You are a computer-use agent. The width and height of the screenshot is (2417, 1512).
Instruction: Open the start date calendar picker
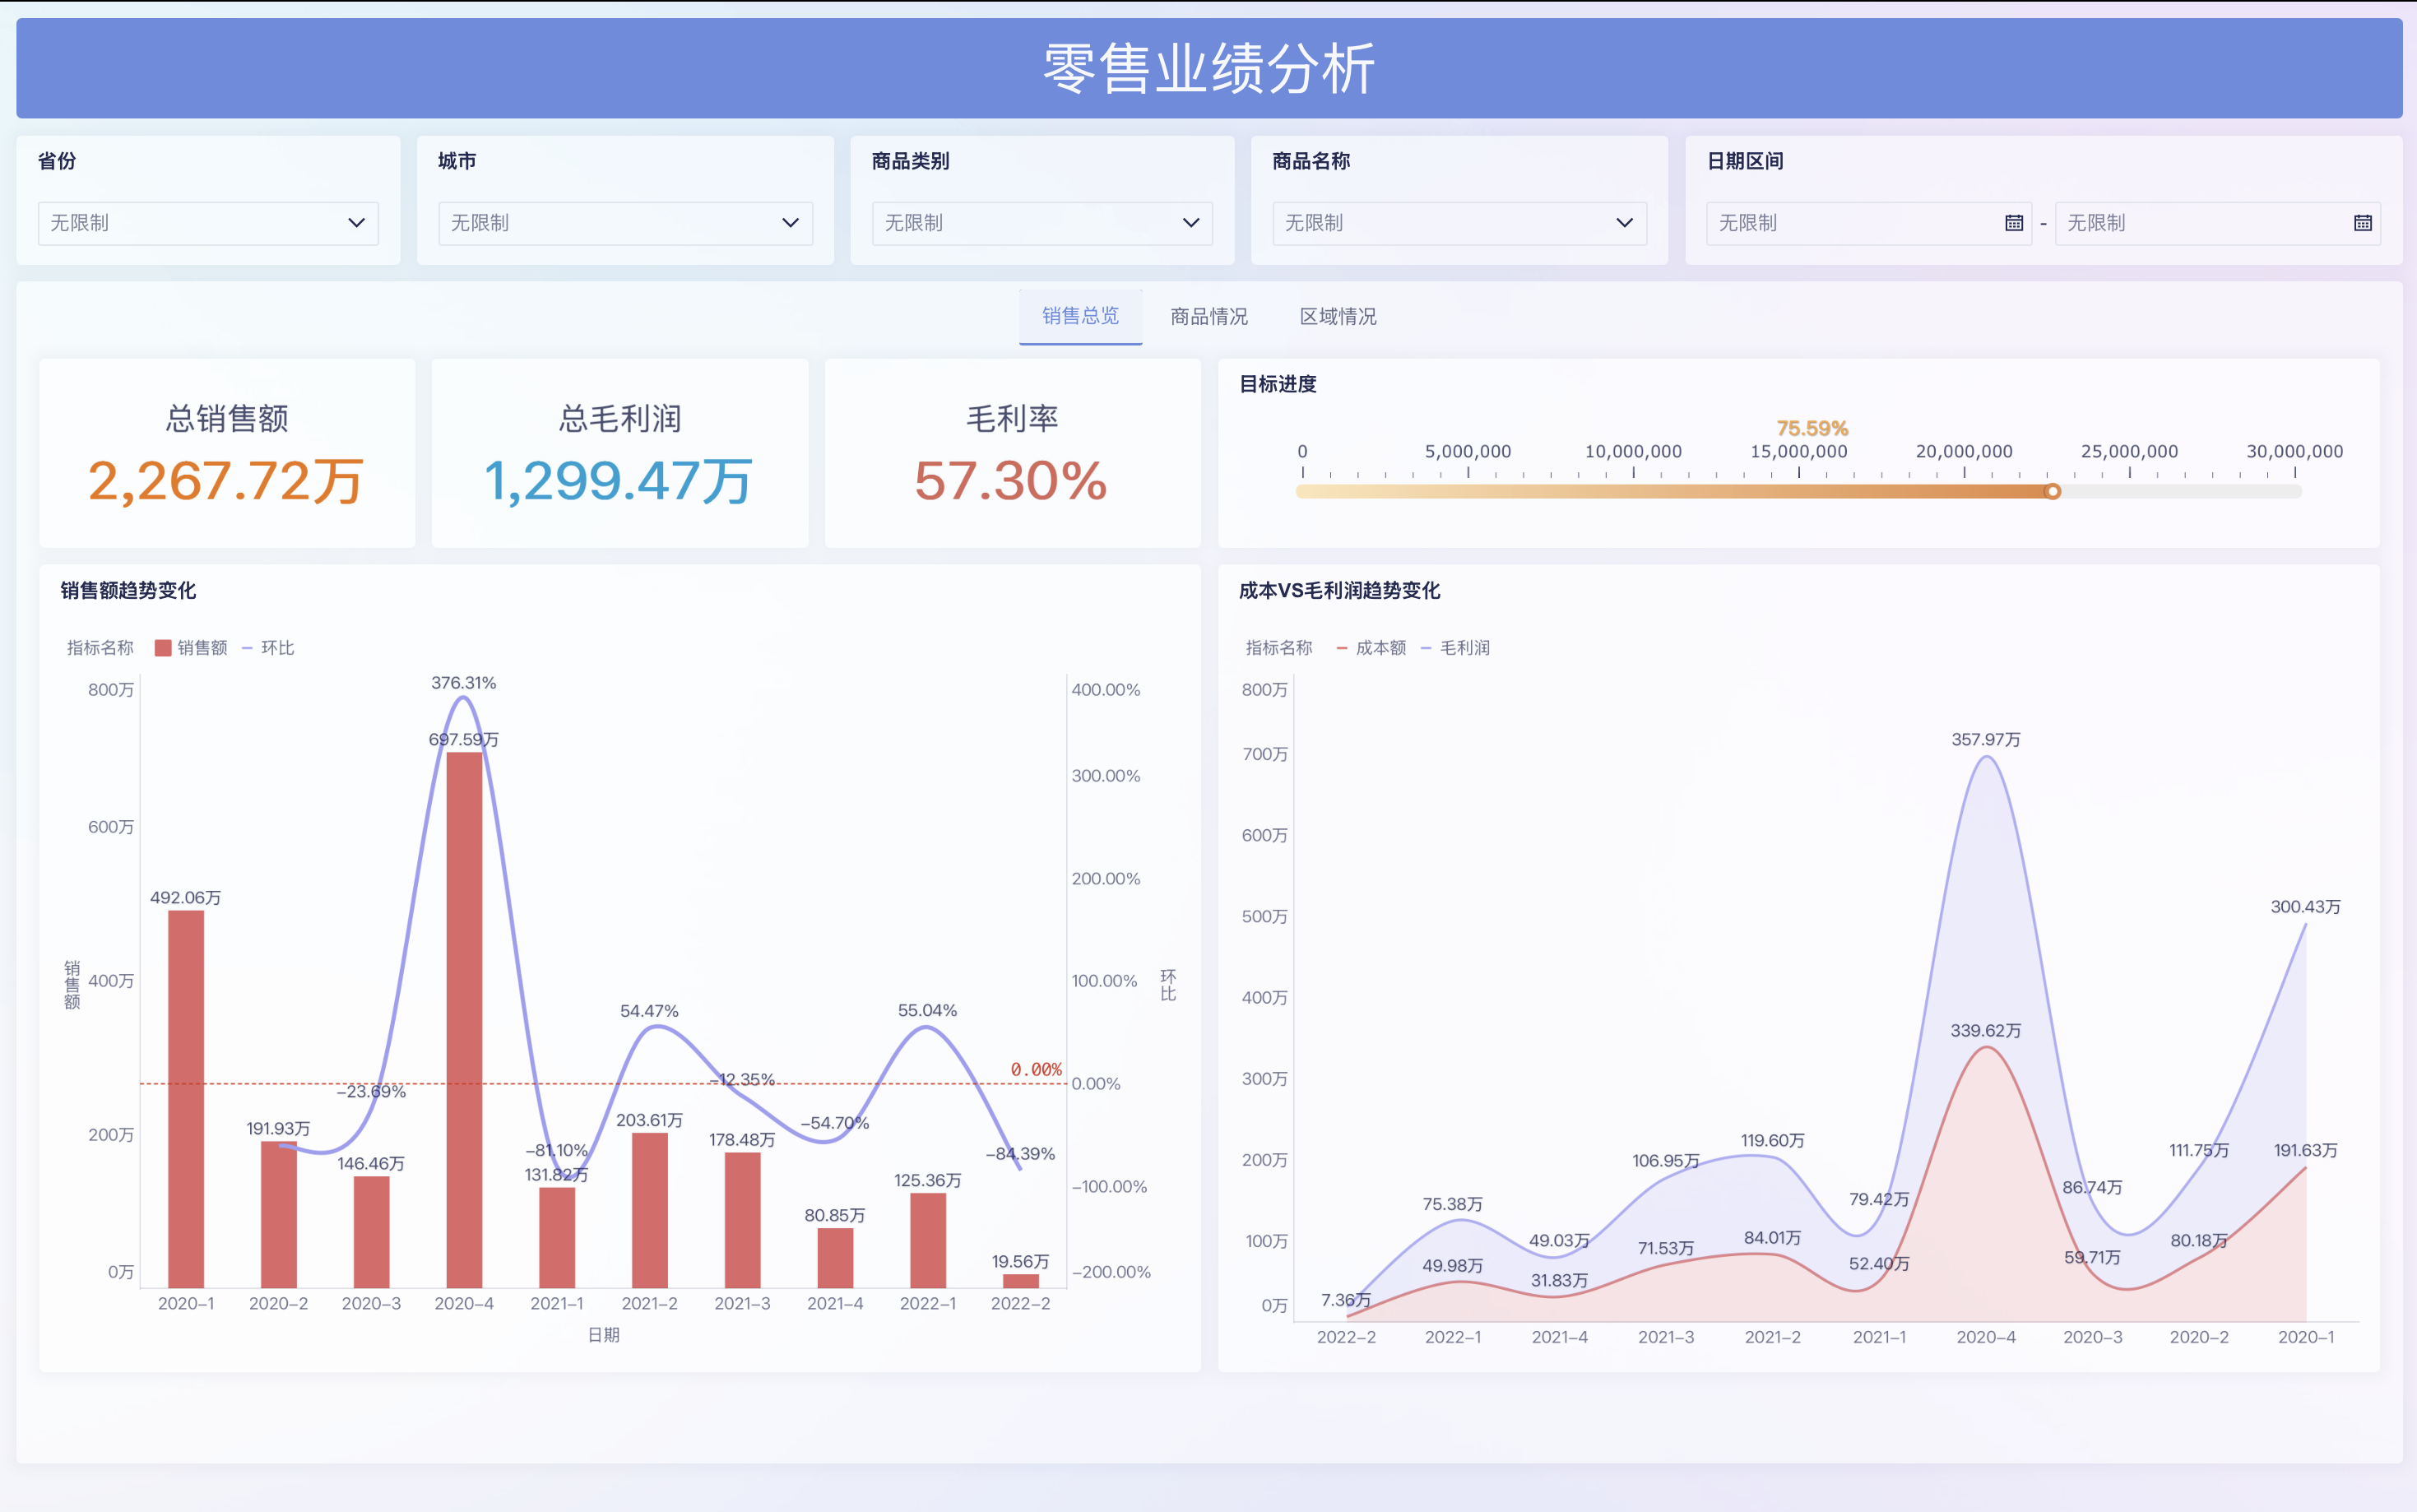pyautogui.click(x=2013, y=223)
